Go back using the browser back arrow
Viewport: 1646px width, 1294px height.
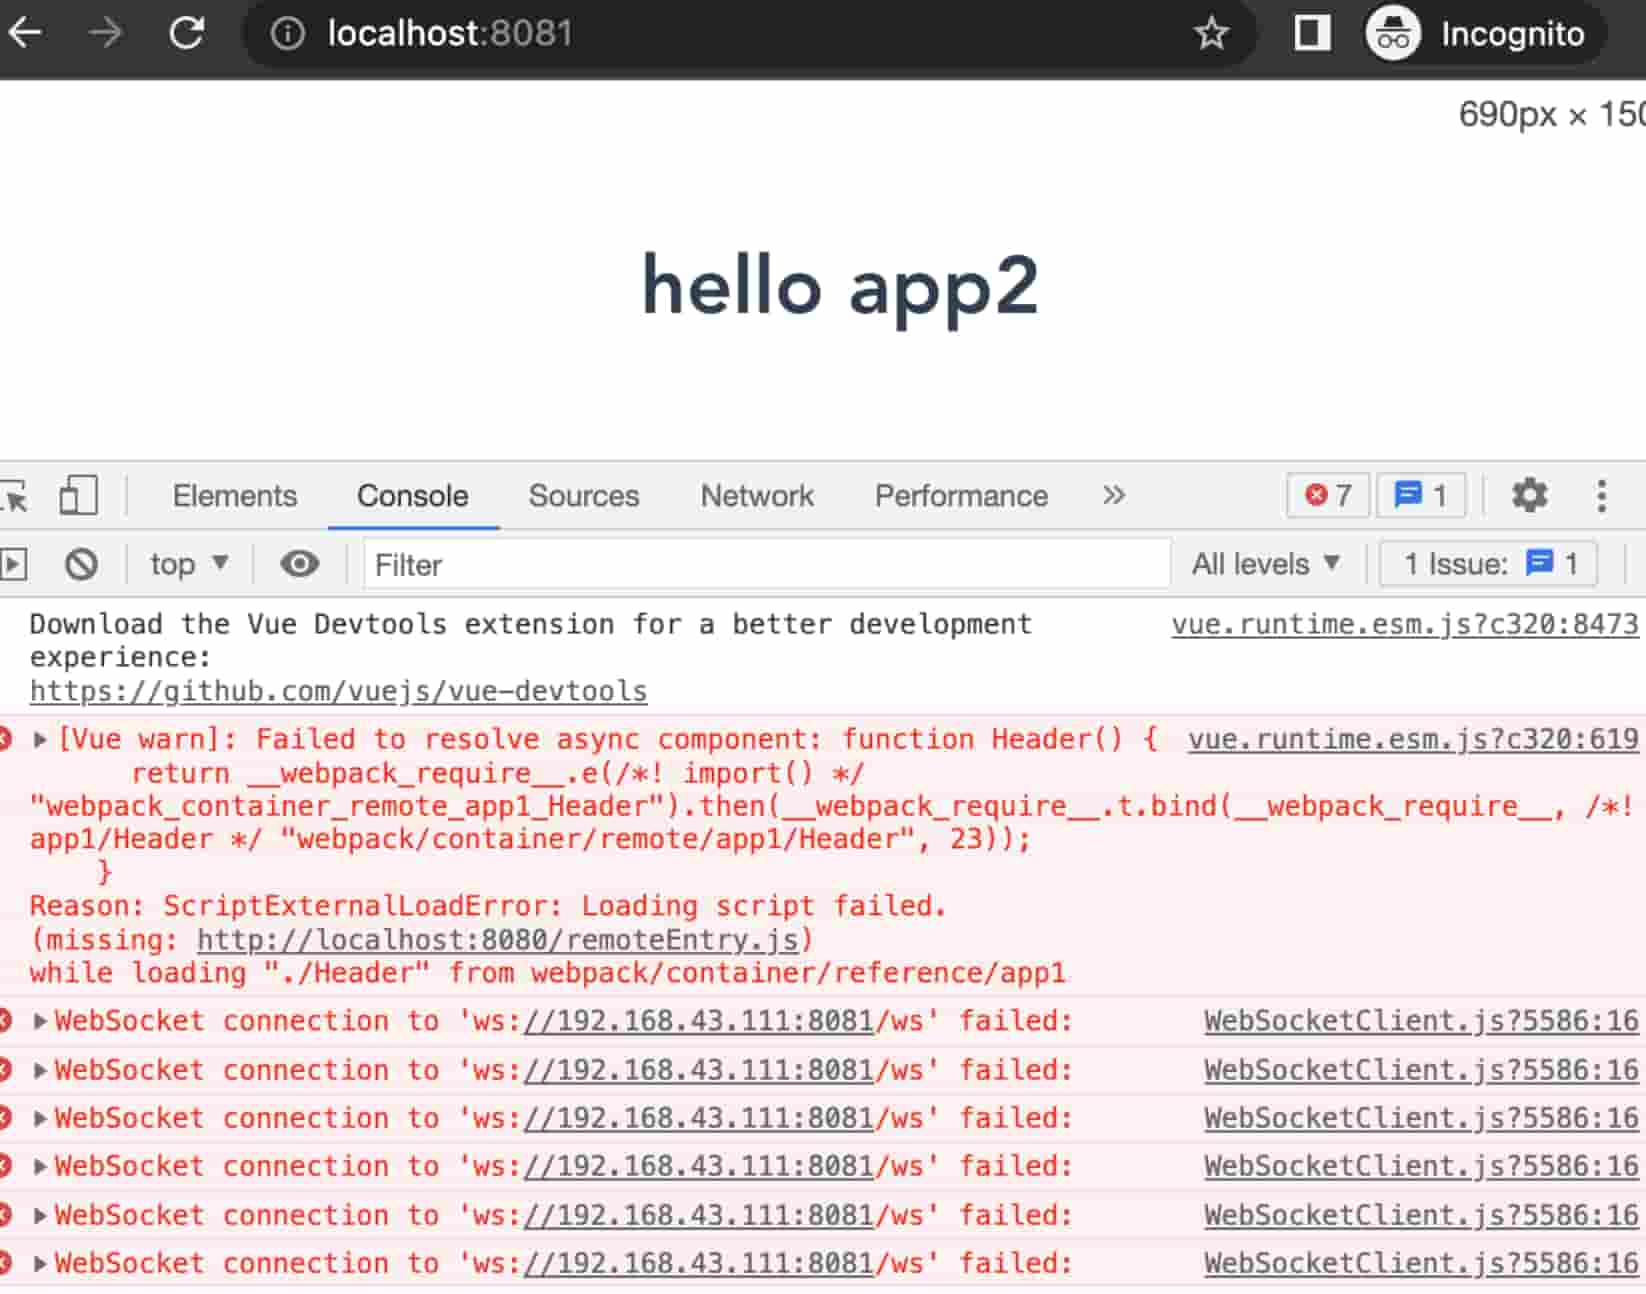point(24,33)
